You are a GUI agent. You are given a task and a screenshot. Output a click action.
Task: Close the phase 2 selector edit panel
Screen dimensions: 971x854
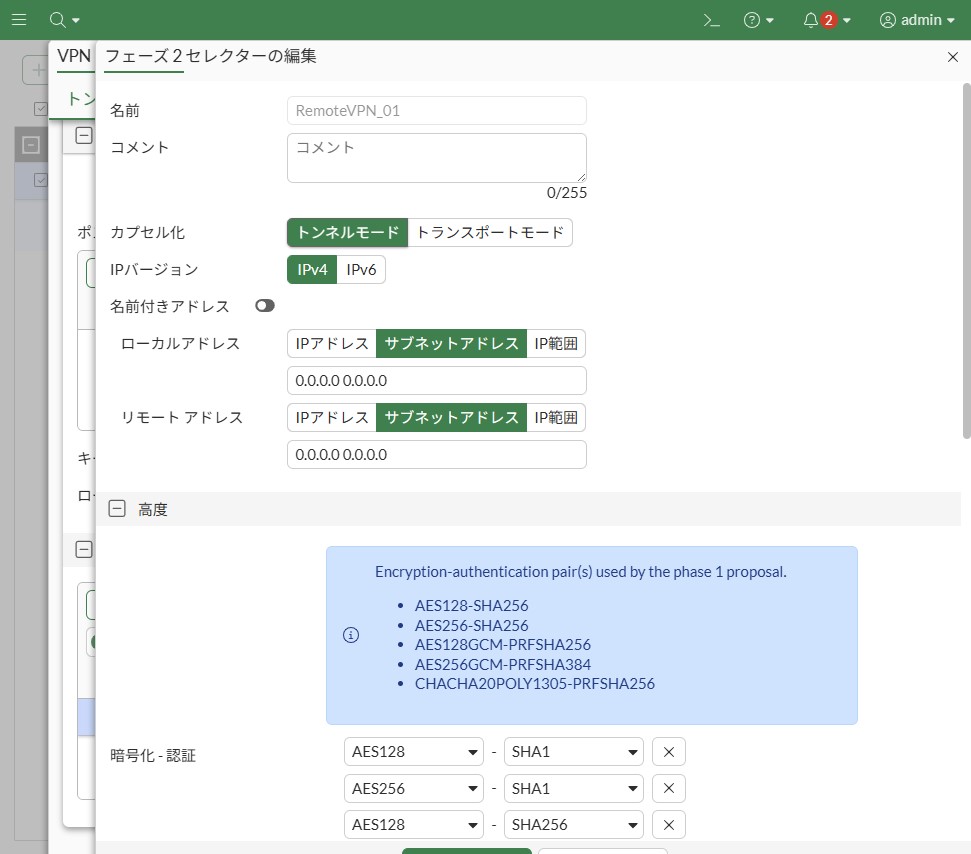(953, 57)
